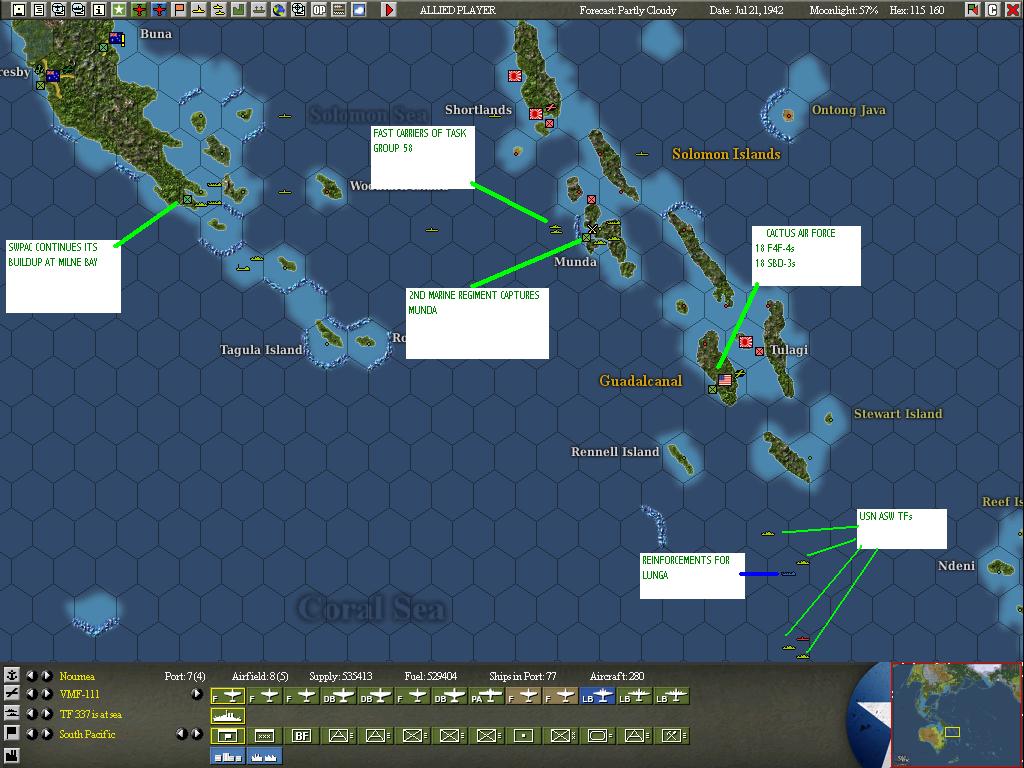Click the Noumea base name
The width and height of the screenshot is (1024, 768).
(x=77, y=676)
